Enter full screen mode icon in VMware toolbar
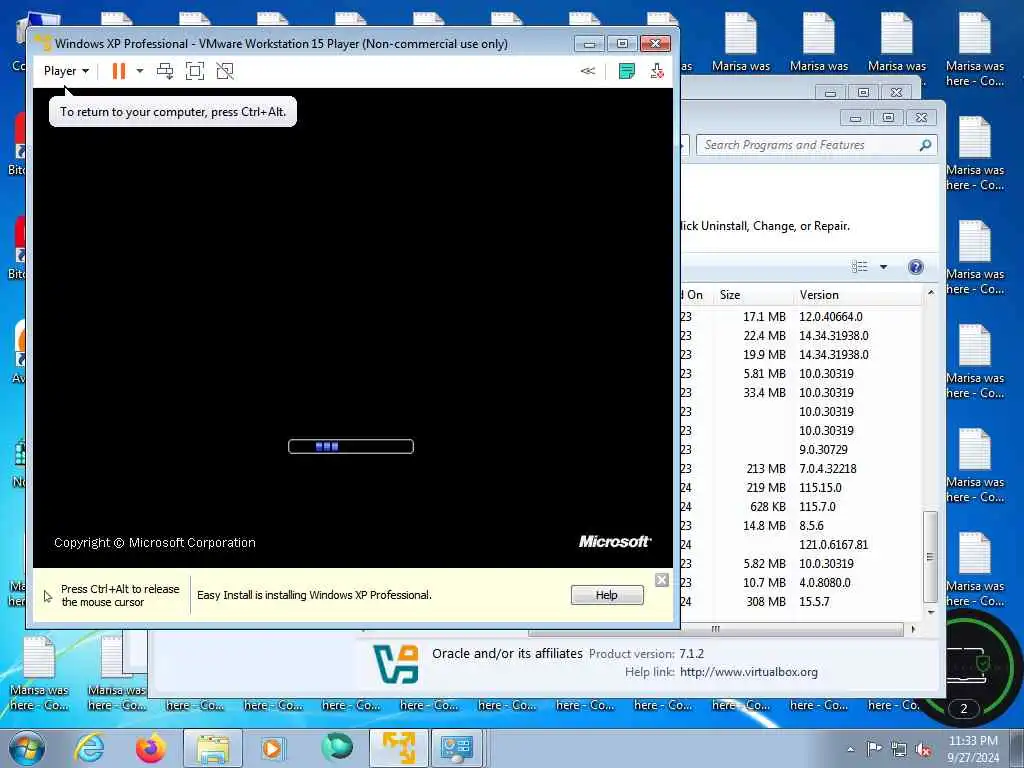 pyautogui.click(x=195, y=71)
